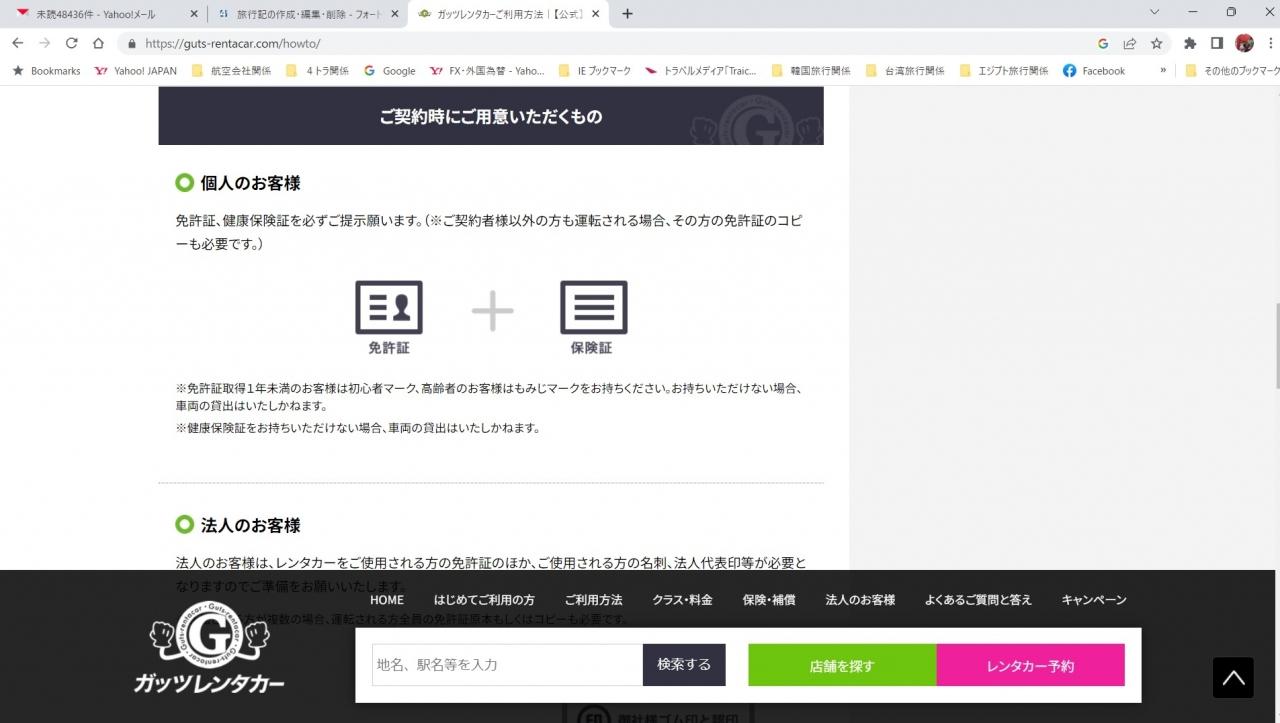Click the green 店舗を探す button
The image size is (1280, 723).
point(842,665)
